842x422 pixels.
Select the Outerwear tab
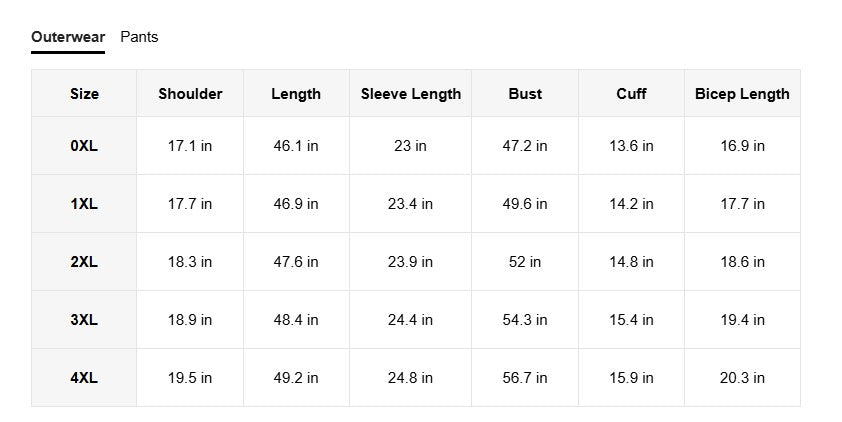(68, 37)
